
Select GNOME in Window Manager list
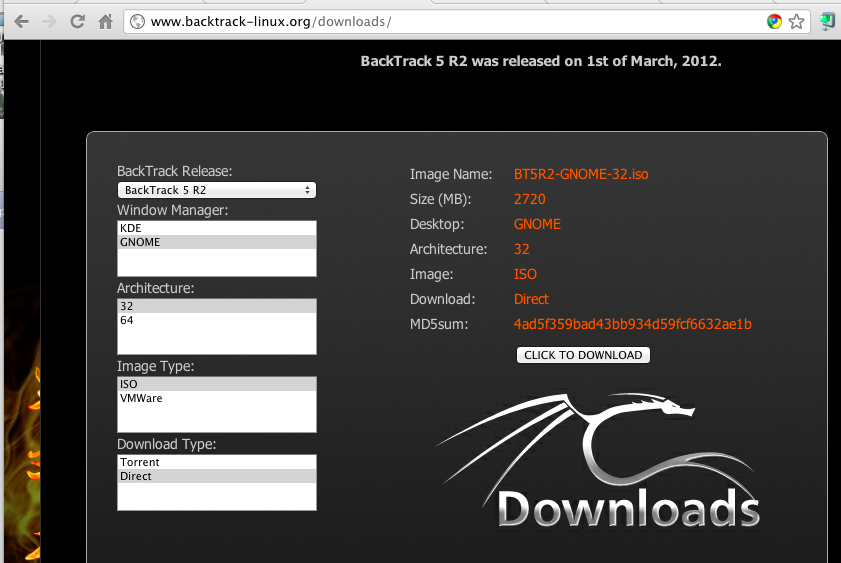[217, 242]
